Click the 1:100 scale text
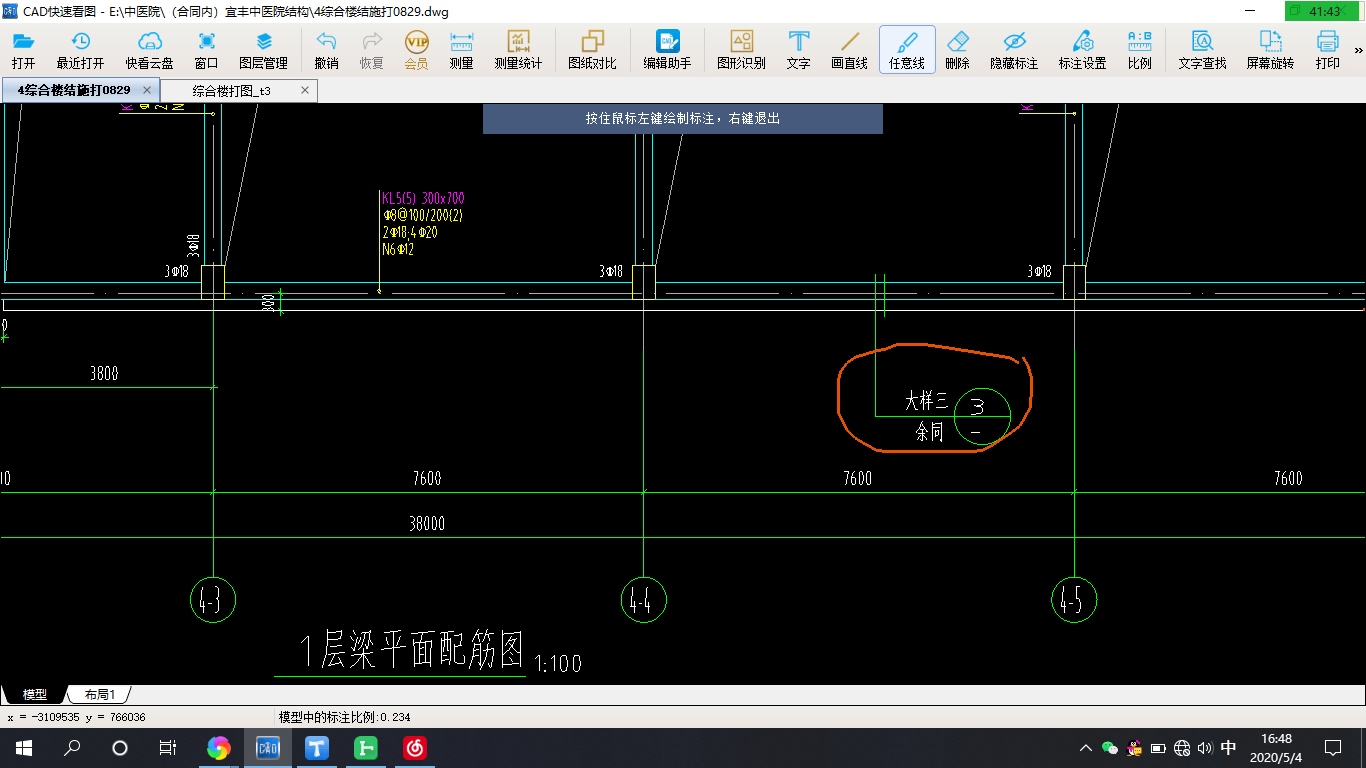Viewport: 1366px width, 768px height. click(x=558, y=663)
